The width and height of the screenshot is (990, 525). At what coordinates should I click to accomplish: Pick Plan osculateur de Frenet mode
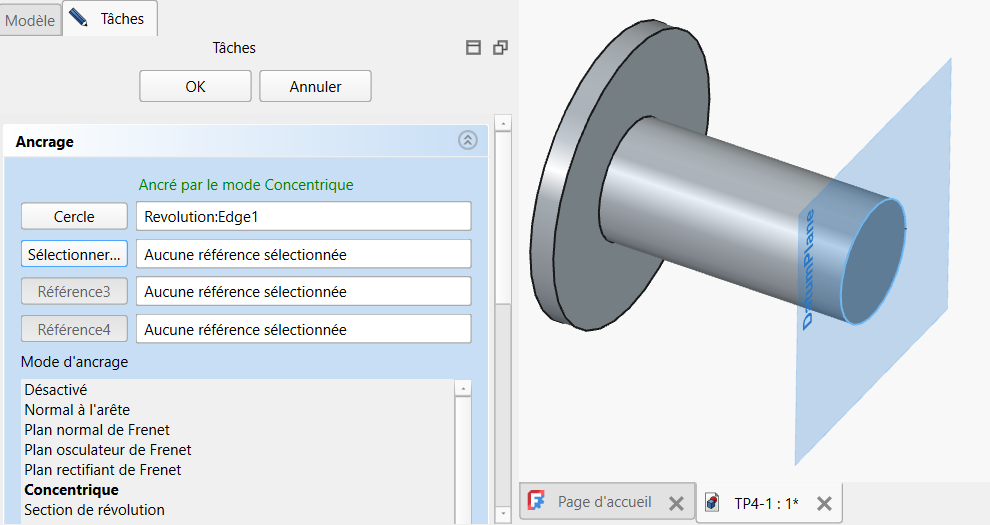(107, 450)
